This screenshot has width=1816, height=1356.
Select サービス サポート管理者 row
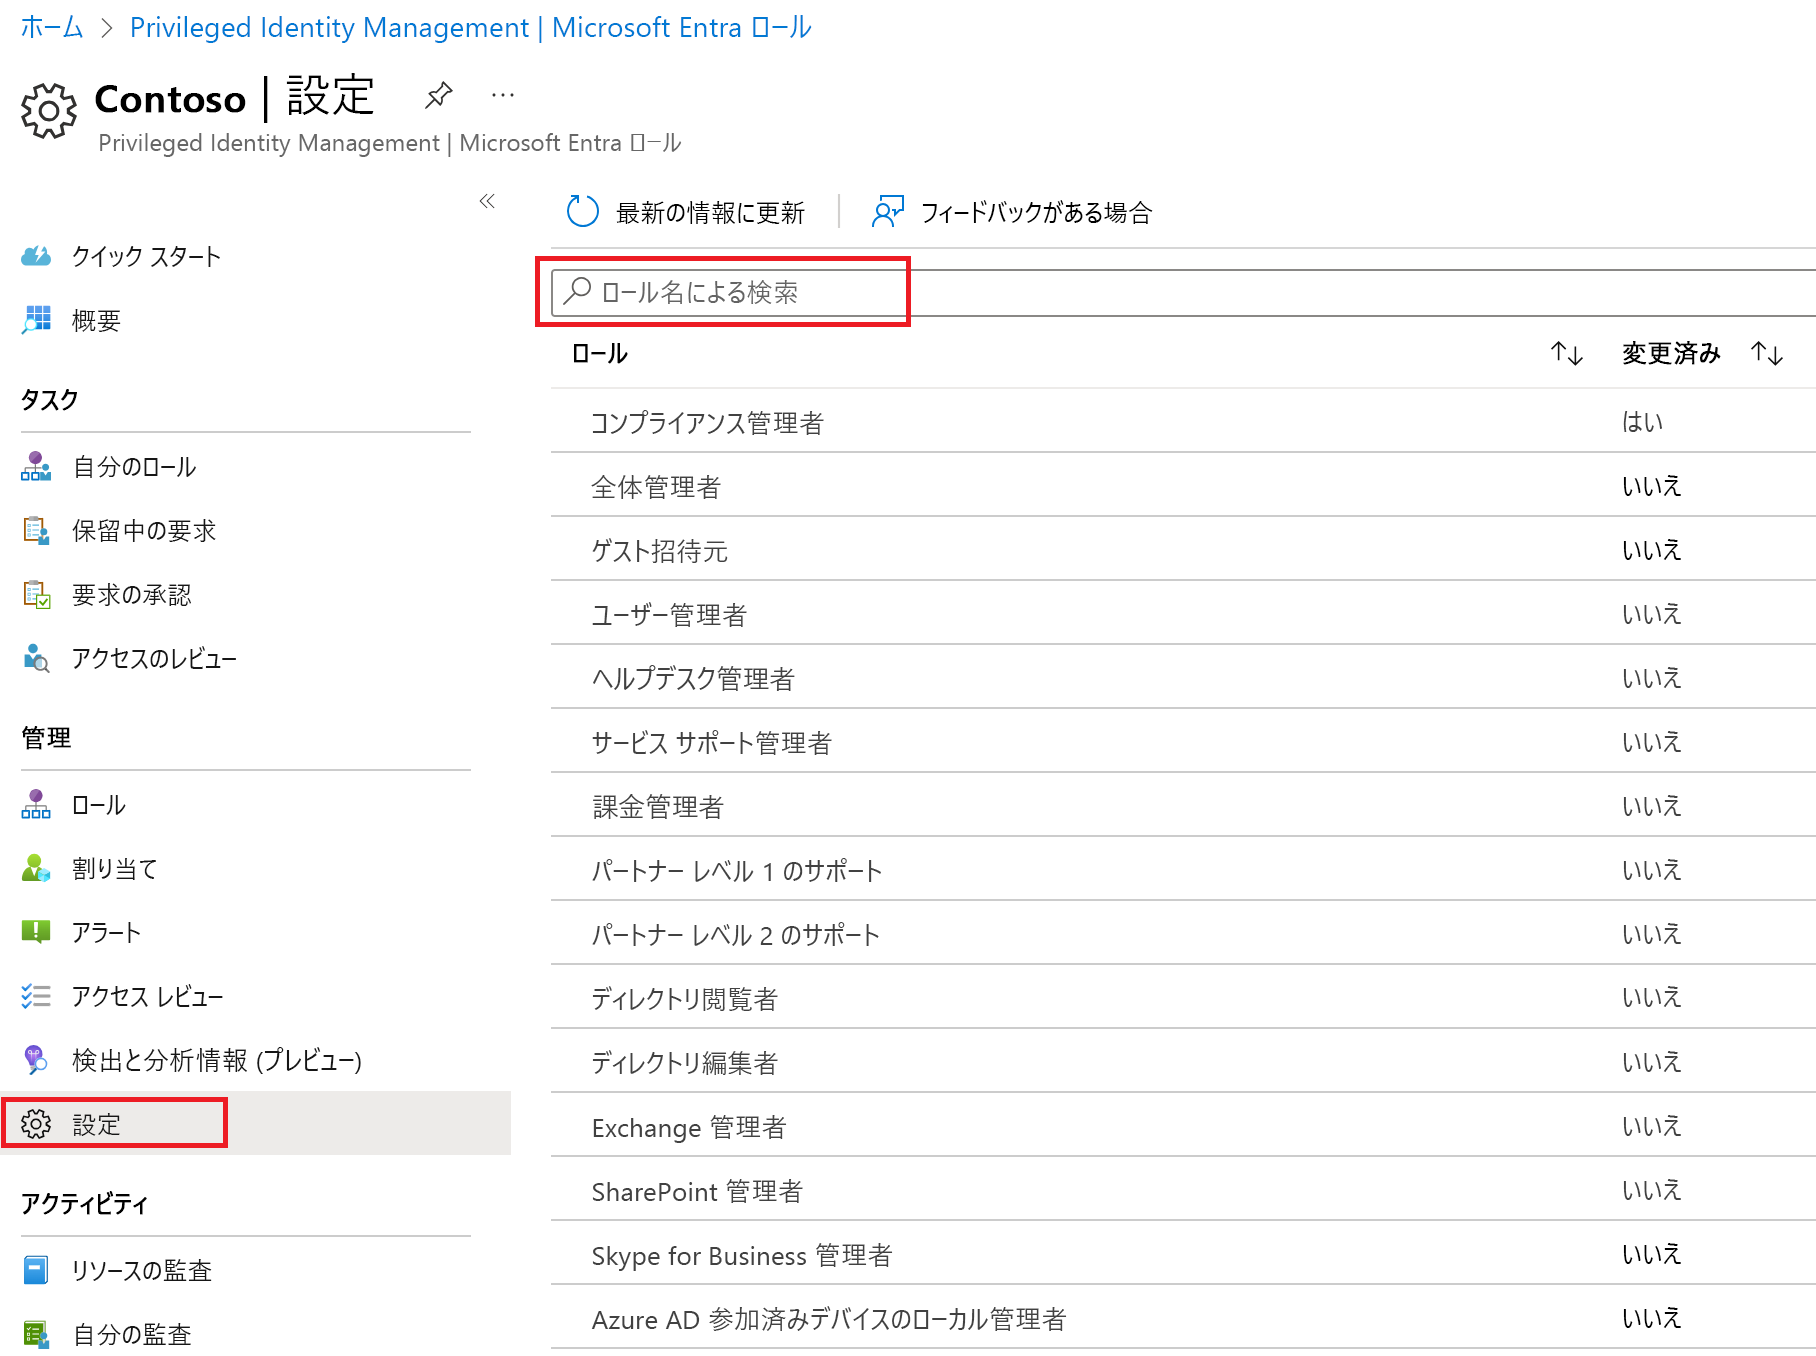1183,741
